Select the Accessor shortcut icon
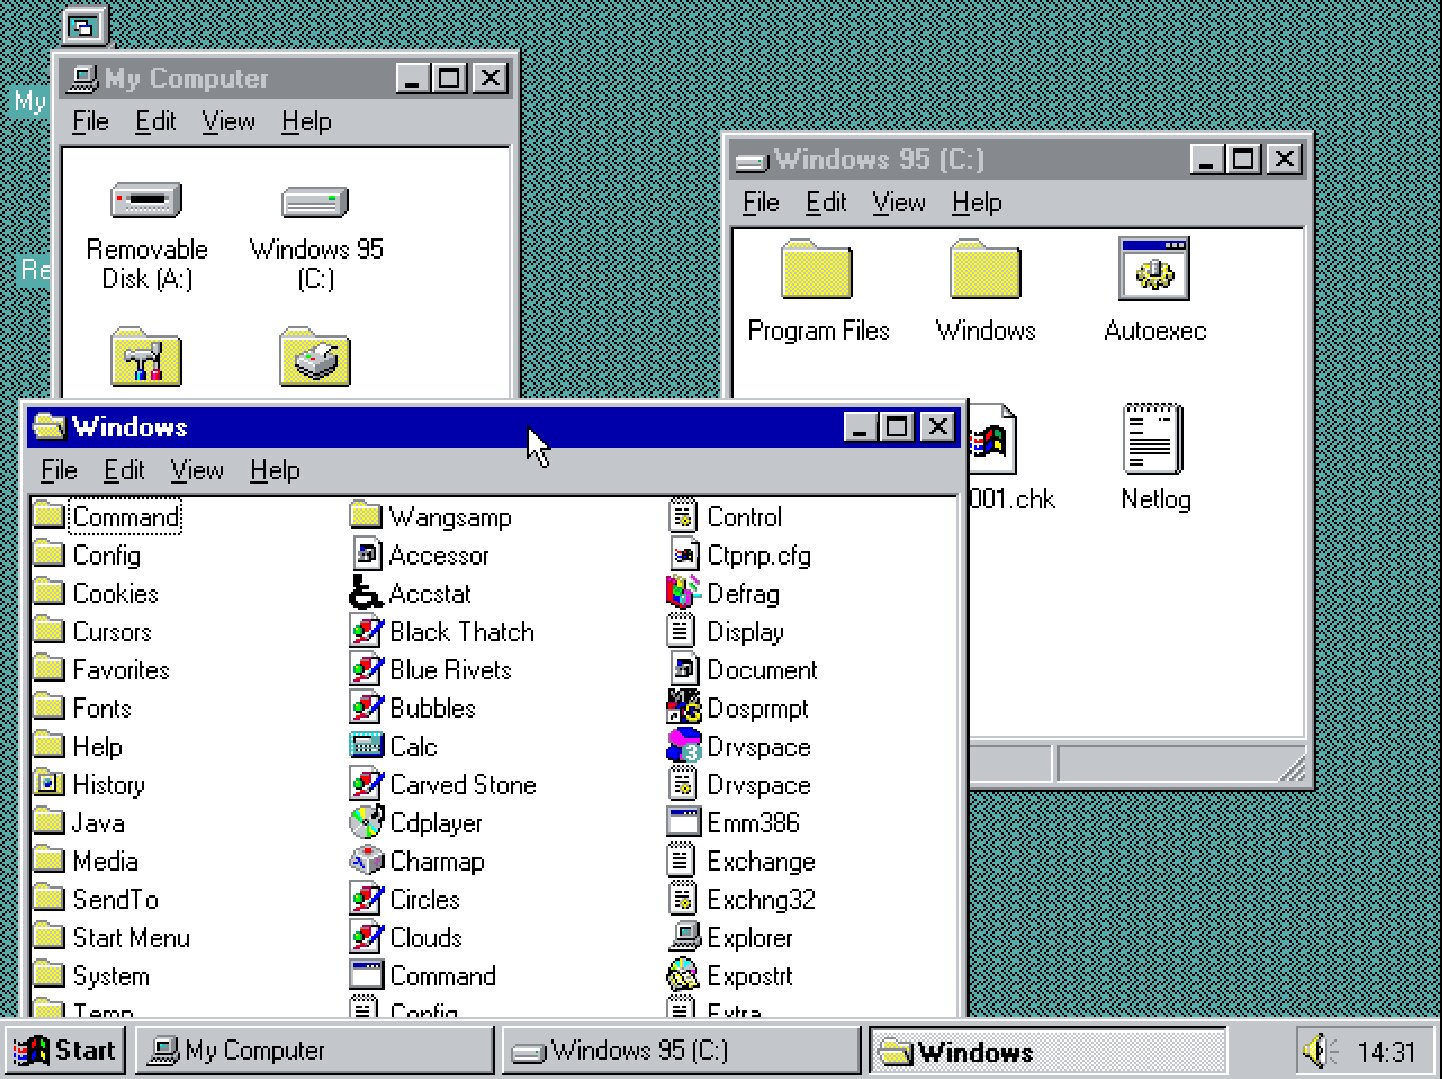This screenshot has width=1442, height=1079. pos(366,554)
